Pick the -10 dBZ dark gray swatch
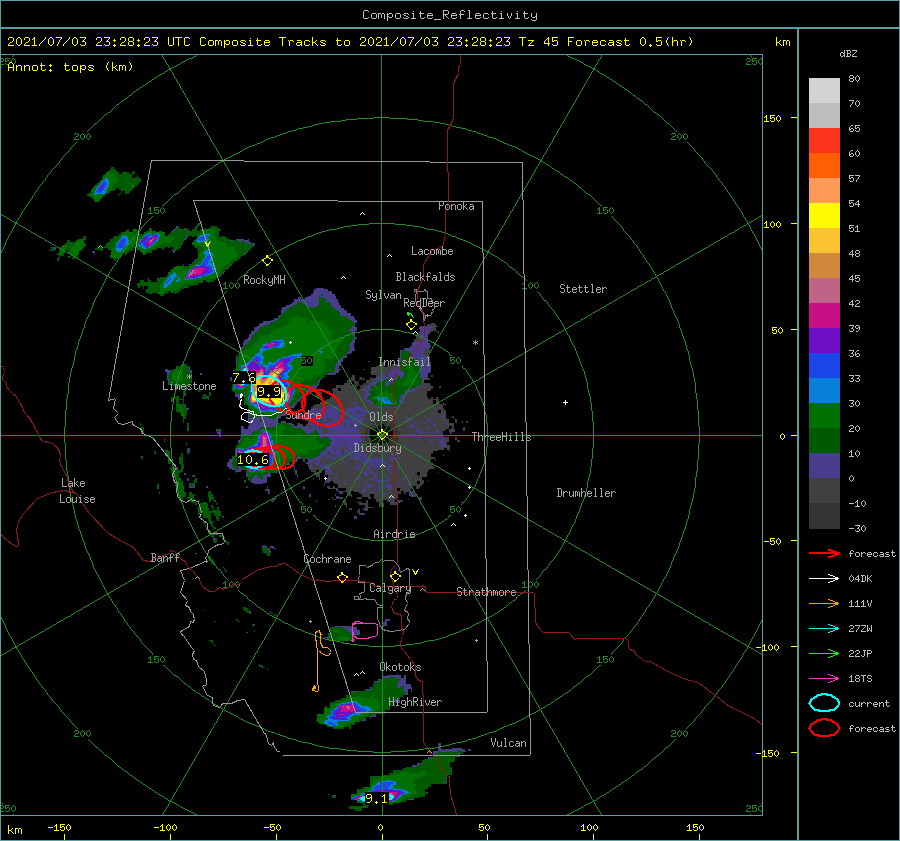Image resolution: width=900 pixels, height=841 pixels. pyautogui.click(x=824, y=516)
